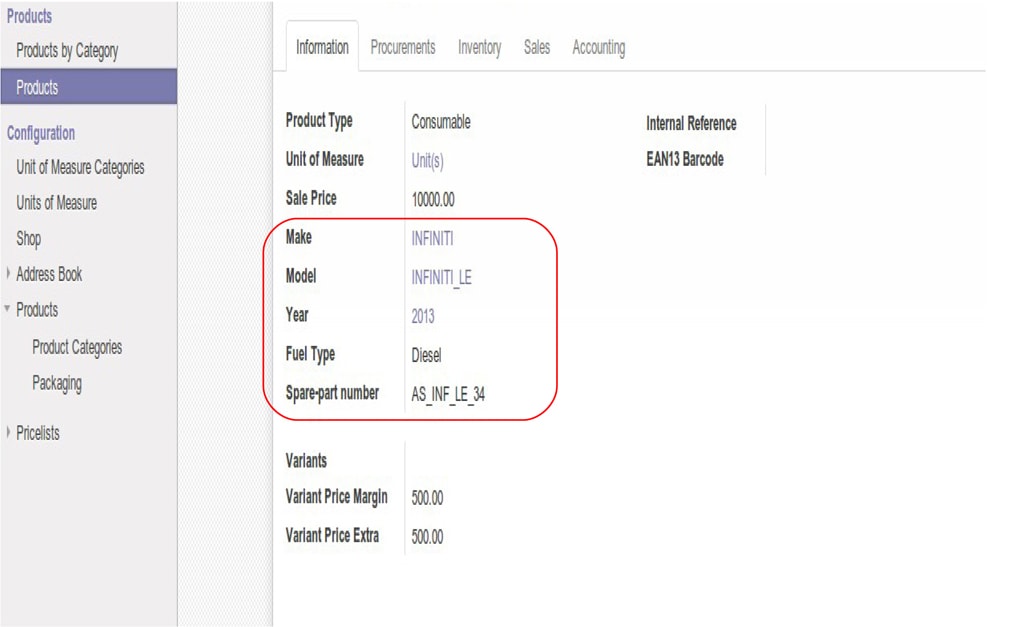This screenshot has width=1015, height=627.
Task: Open Units of Measure menu
Action: [56, 203]
